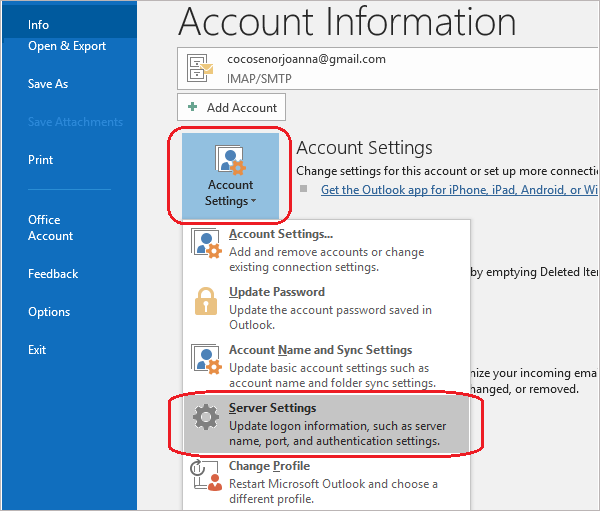This screenshot has width=600, height=511.
Task: Open the Feedback page
Action: (53, 274)
